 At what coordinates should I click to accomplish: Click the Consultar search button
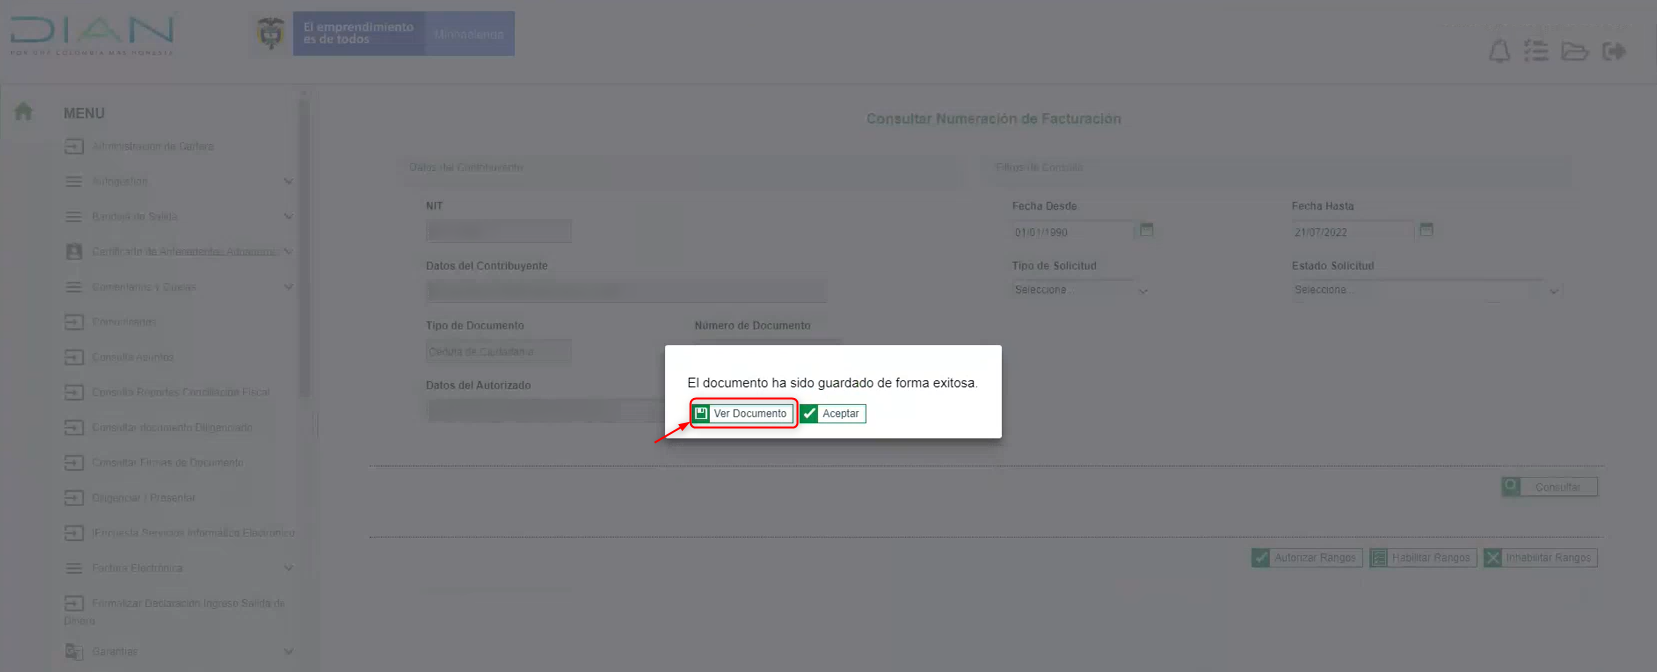pos(1549,487)
